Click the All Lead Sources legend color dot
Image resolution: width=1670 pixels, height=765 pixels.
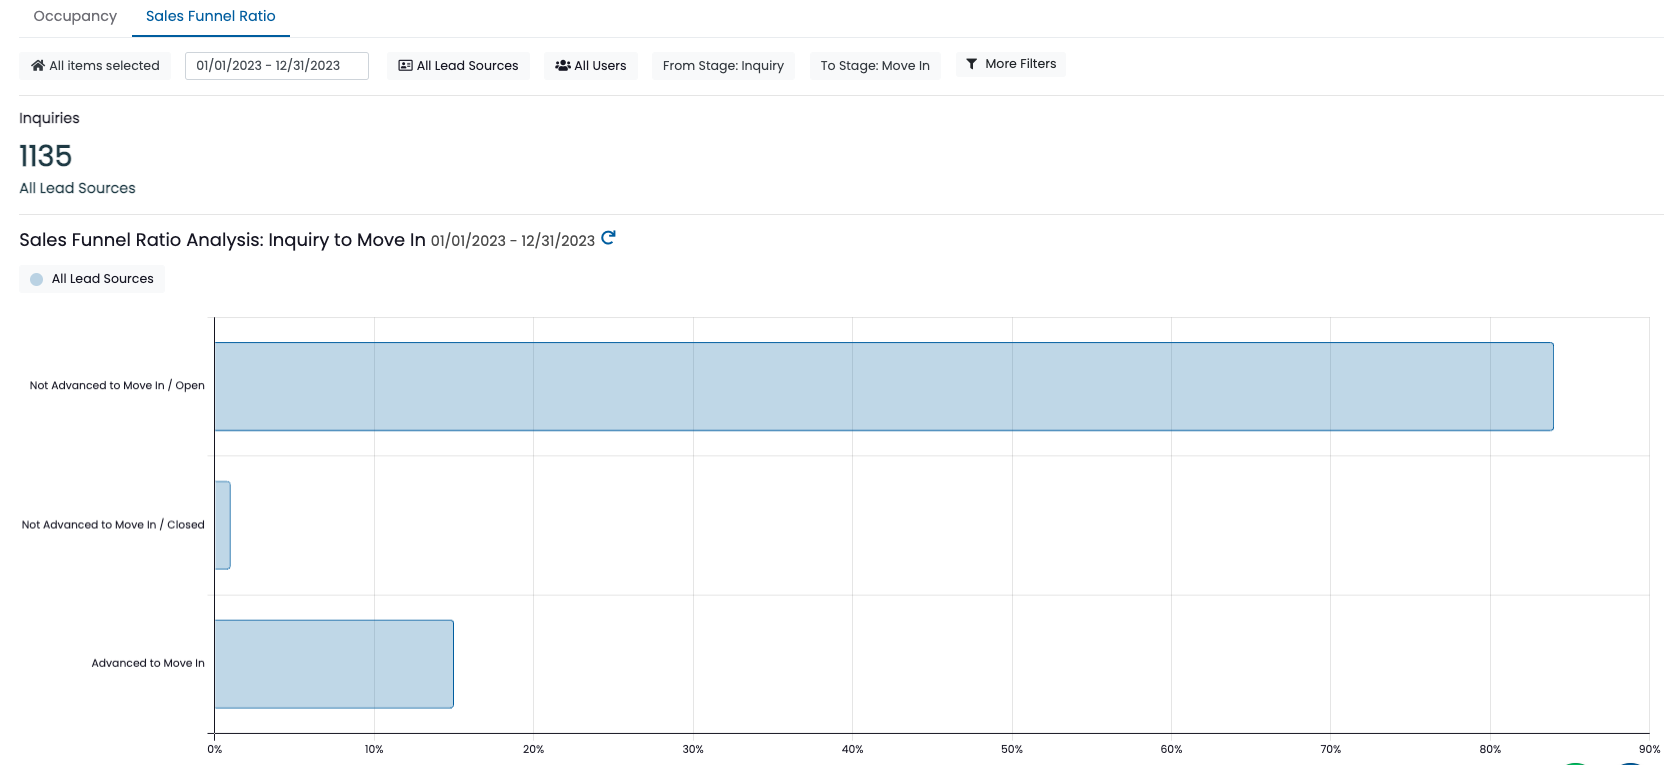click(37, 280)
